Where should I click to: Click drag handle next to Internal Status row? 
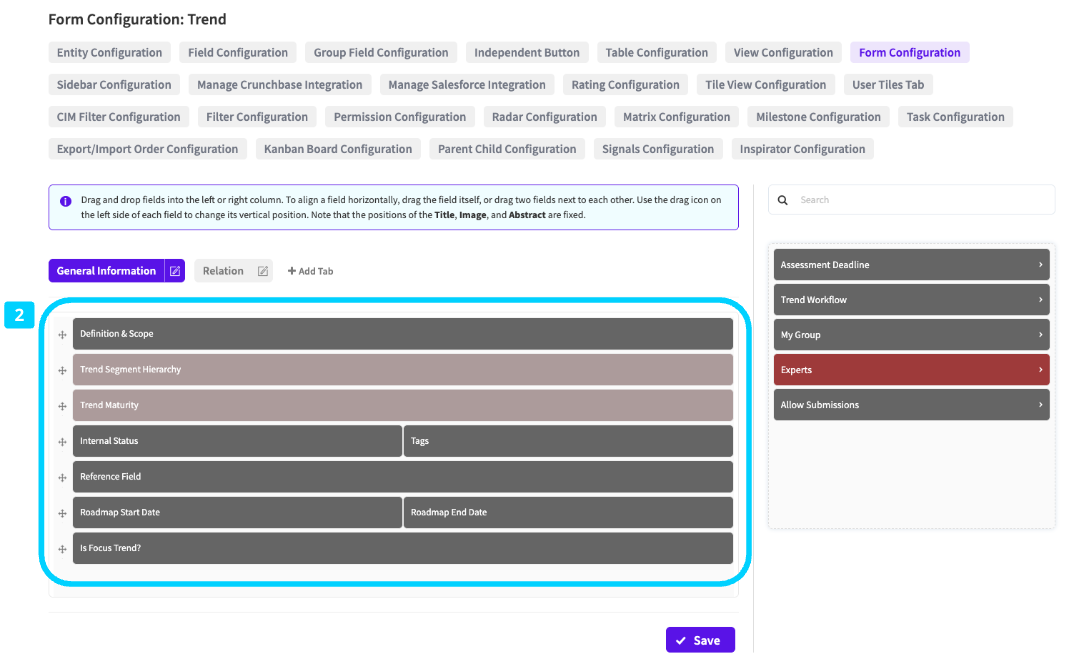(62, 441)
